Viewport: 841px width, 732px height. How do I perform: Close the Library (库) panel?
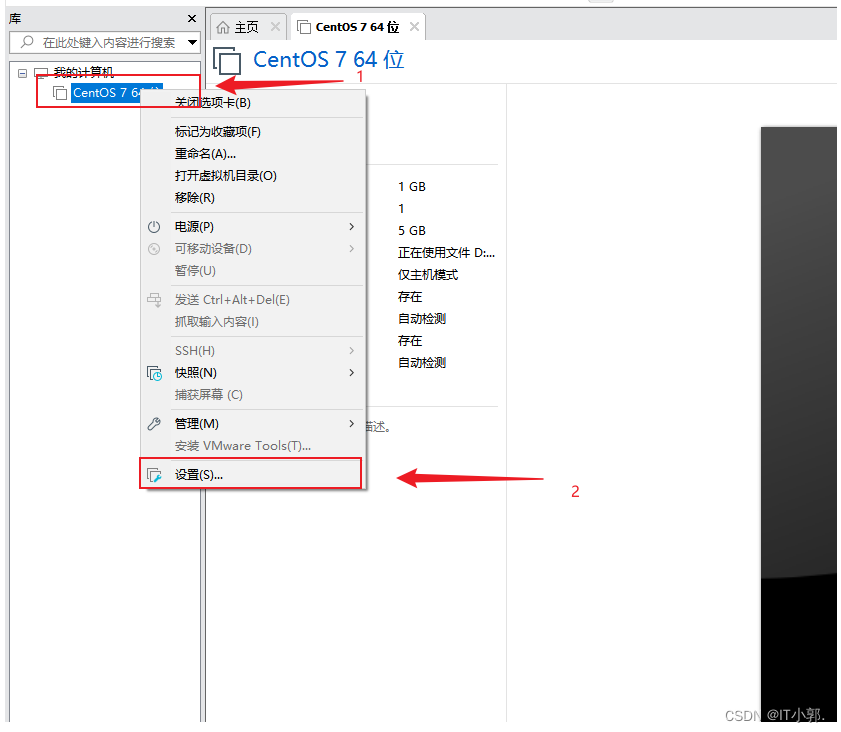tap(192, 19)
